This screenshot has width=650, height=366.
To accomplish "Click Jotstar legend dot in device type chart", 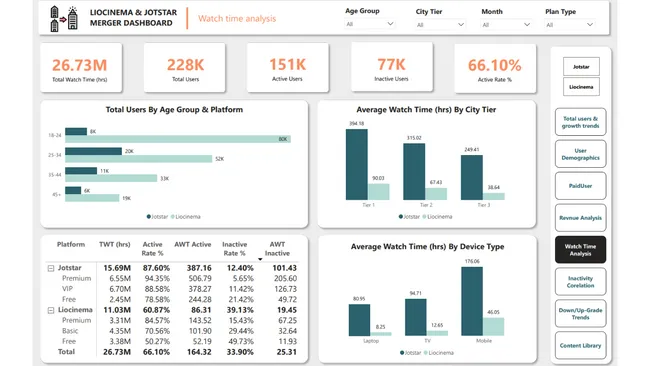I will point(402,353).
